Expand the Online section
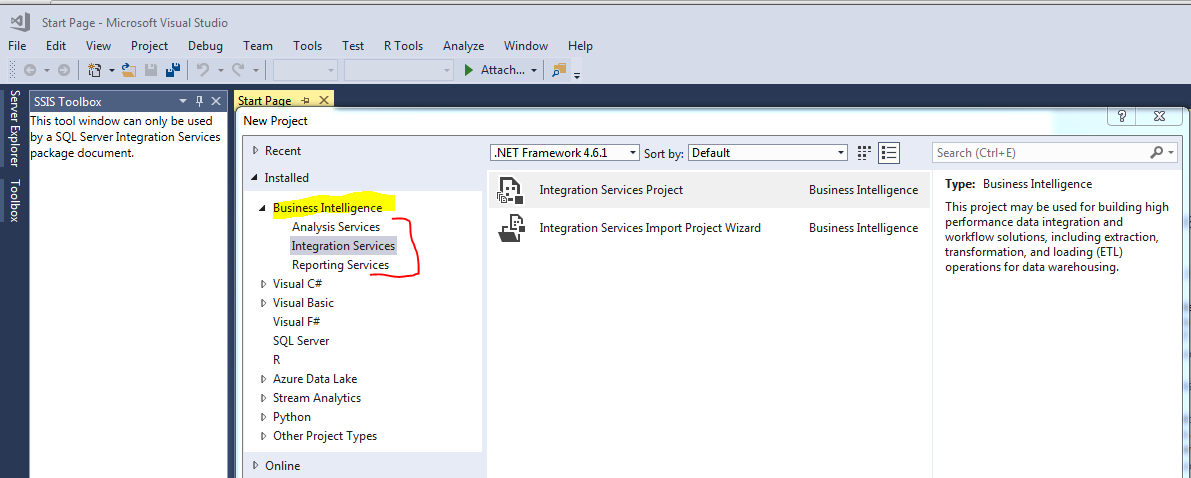 256,465
